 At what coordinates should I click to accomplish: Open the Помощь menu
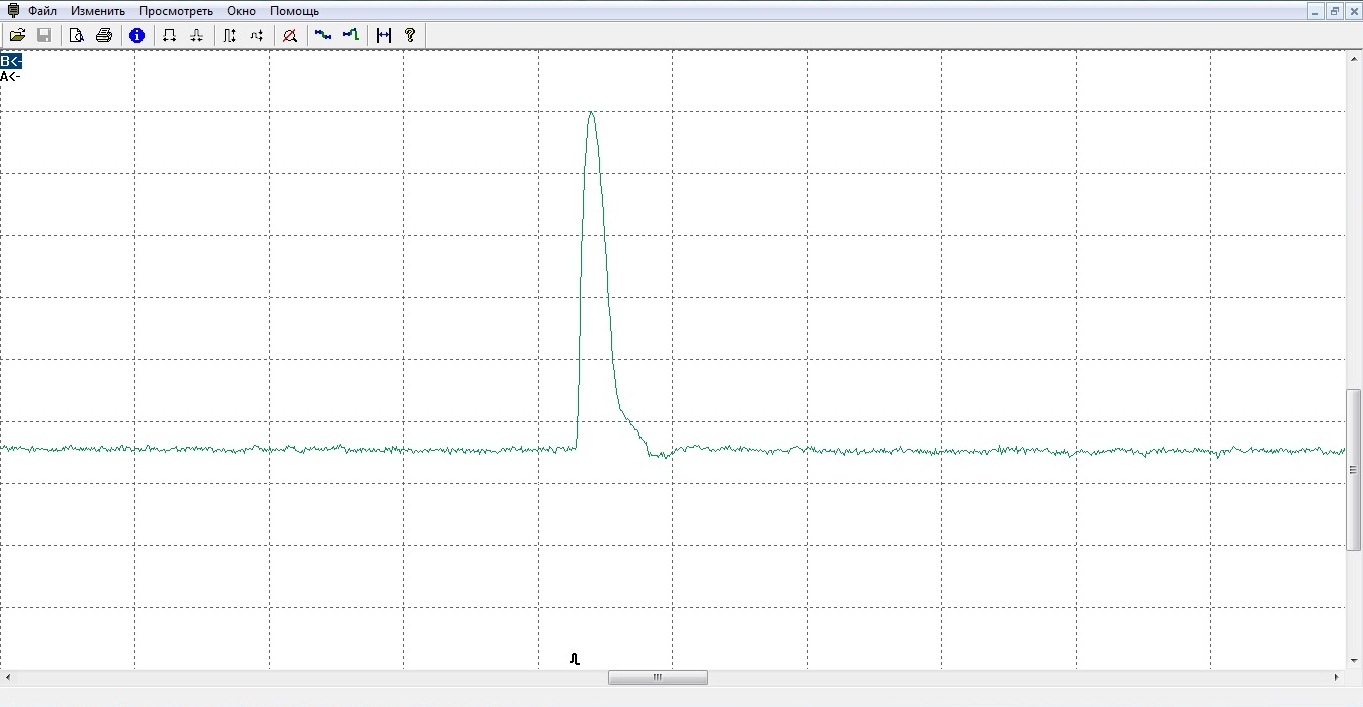coord(294,11)
